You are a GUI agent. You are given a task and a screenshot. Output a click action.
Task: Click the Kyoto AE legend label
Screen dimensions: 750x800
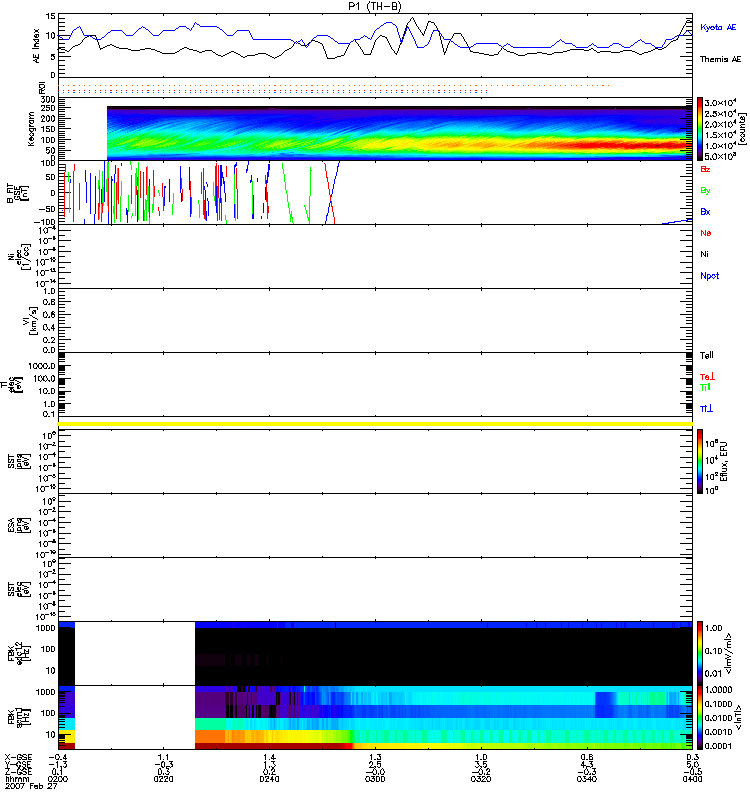[719, 29]
